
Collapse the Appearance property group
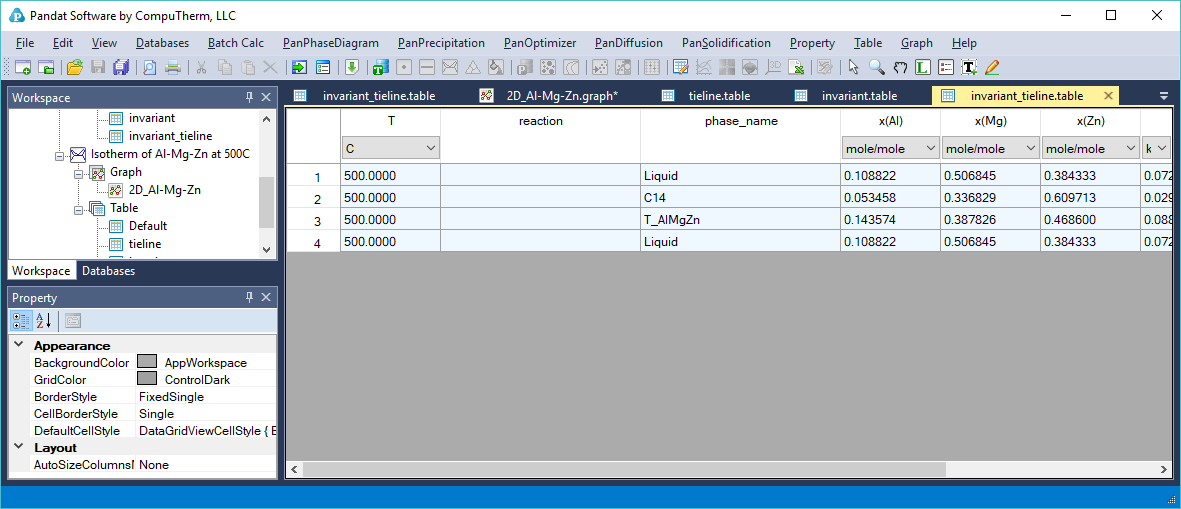tap(18, 346)
